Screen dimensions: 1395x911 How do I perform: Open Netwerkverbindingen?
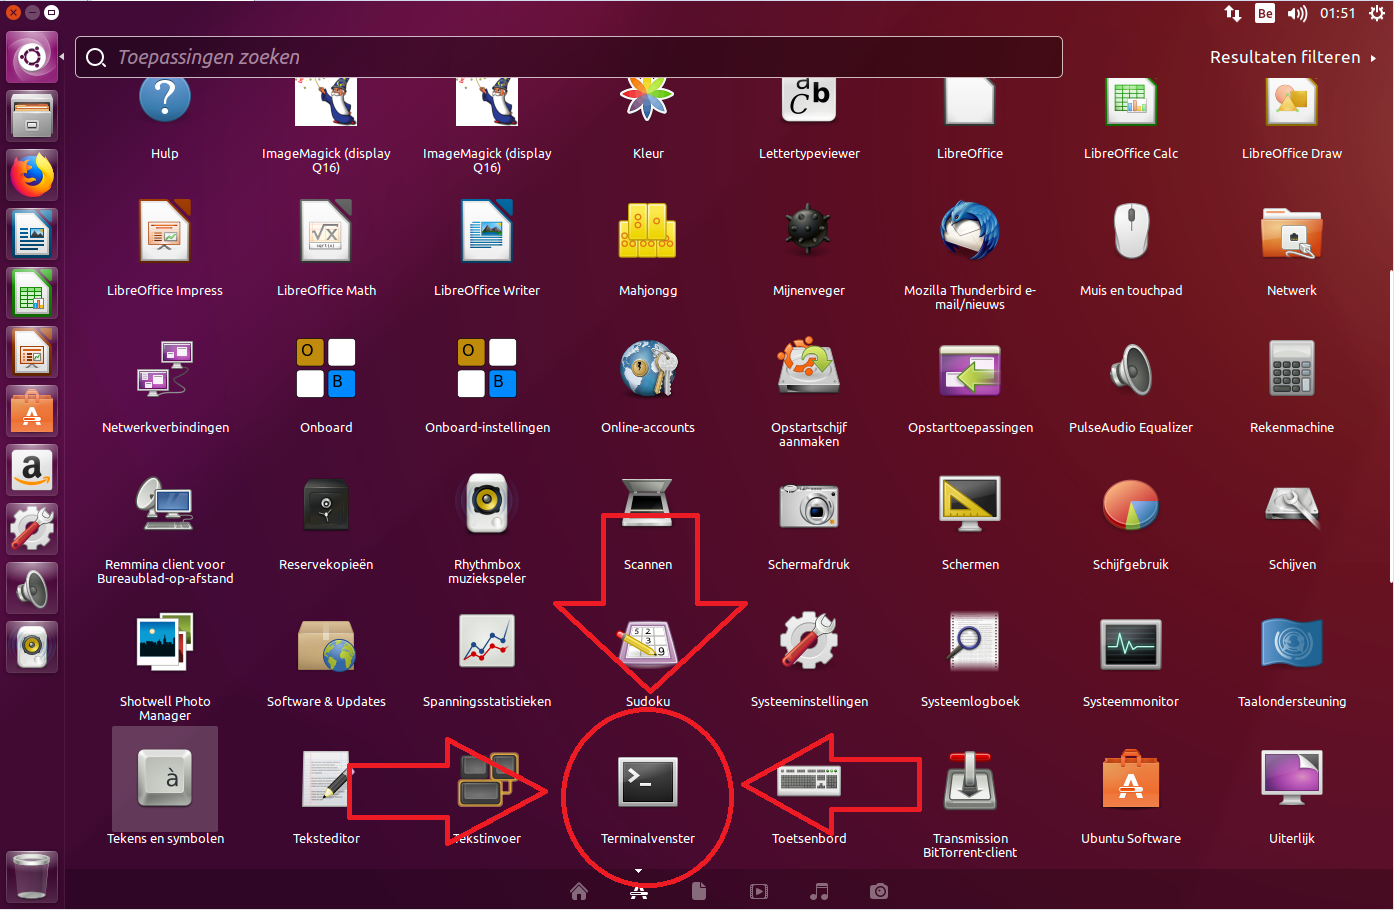[165, 368]
